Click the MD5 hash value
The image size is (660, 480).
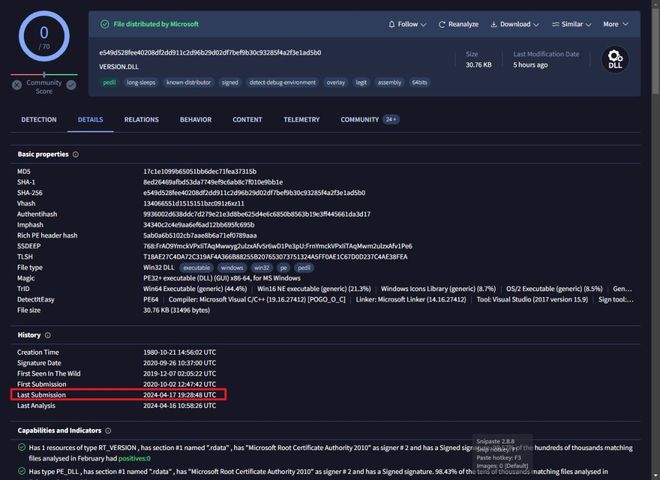tap(200, 171)
